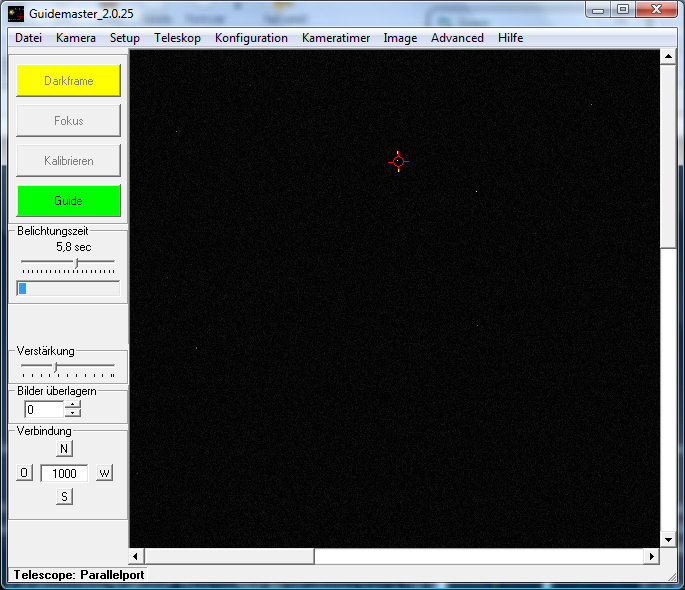Open the Datei menu

29,38
